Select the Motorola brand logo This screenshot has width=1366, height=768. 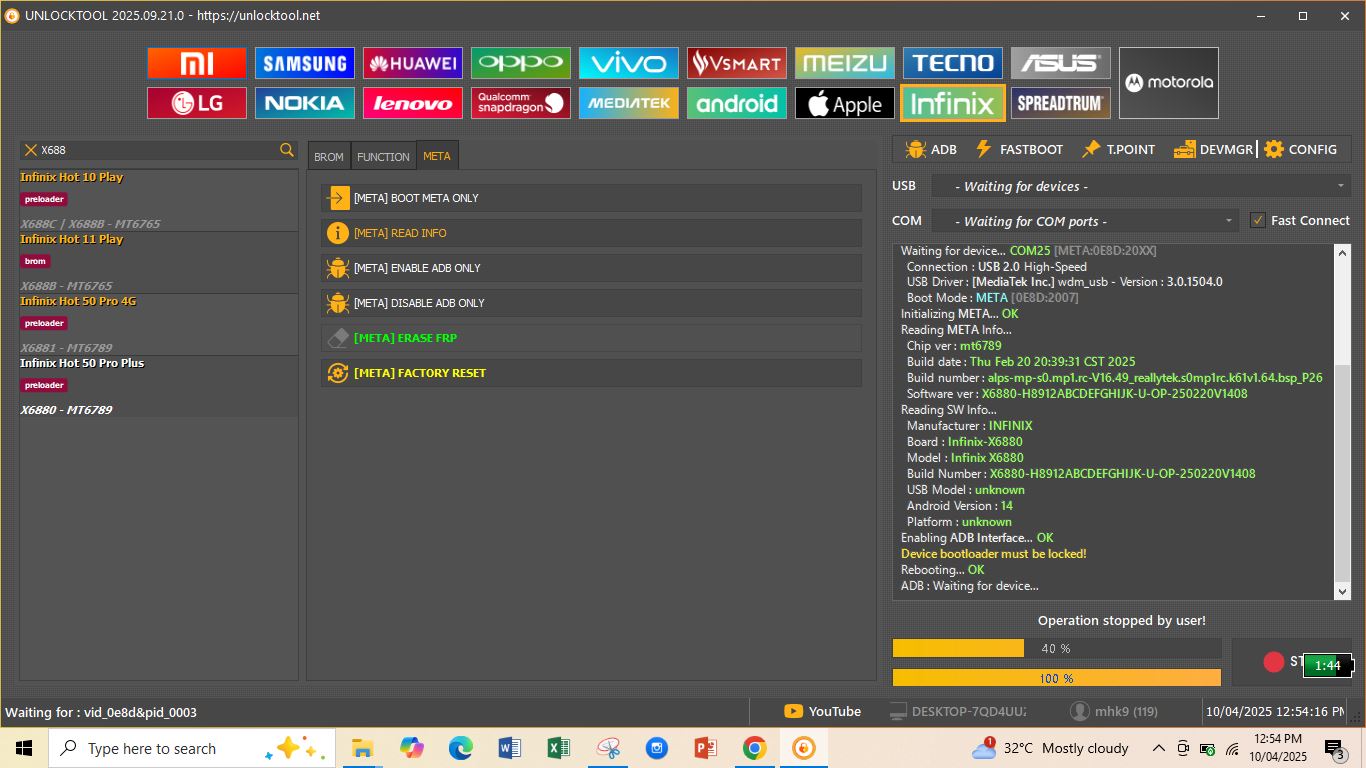click(1168, 83)
